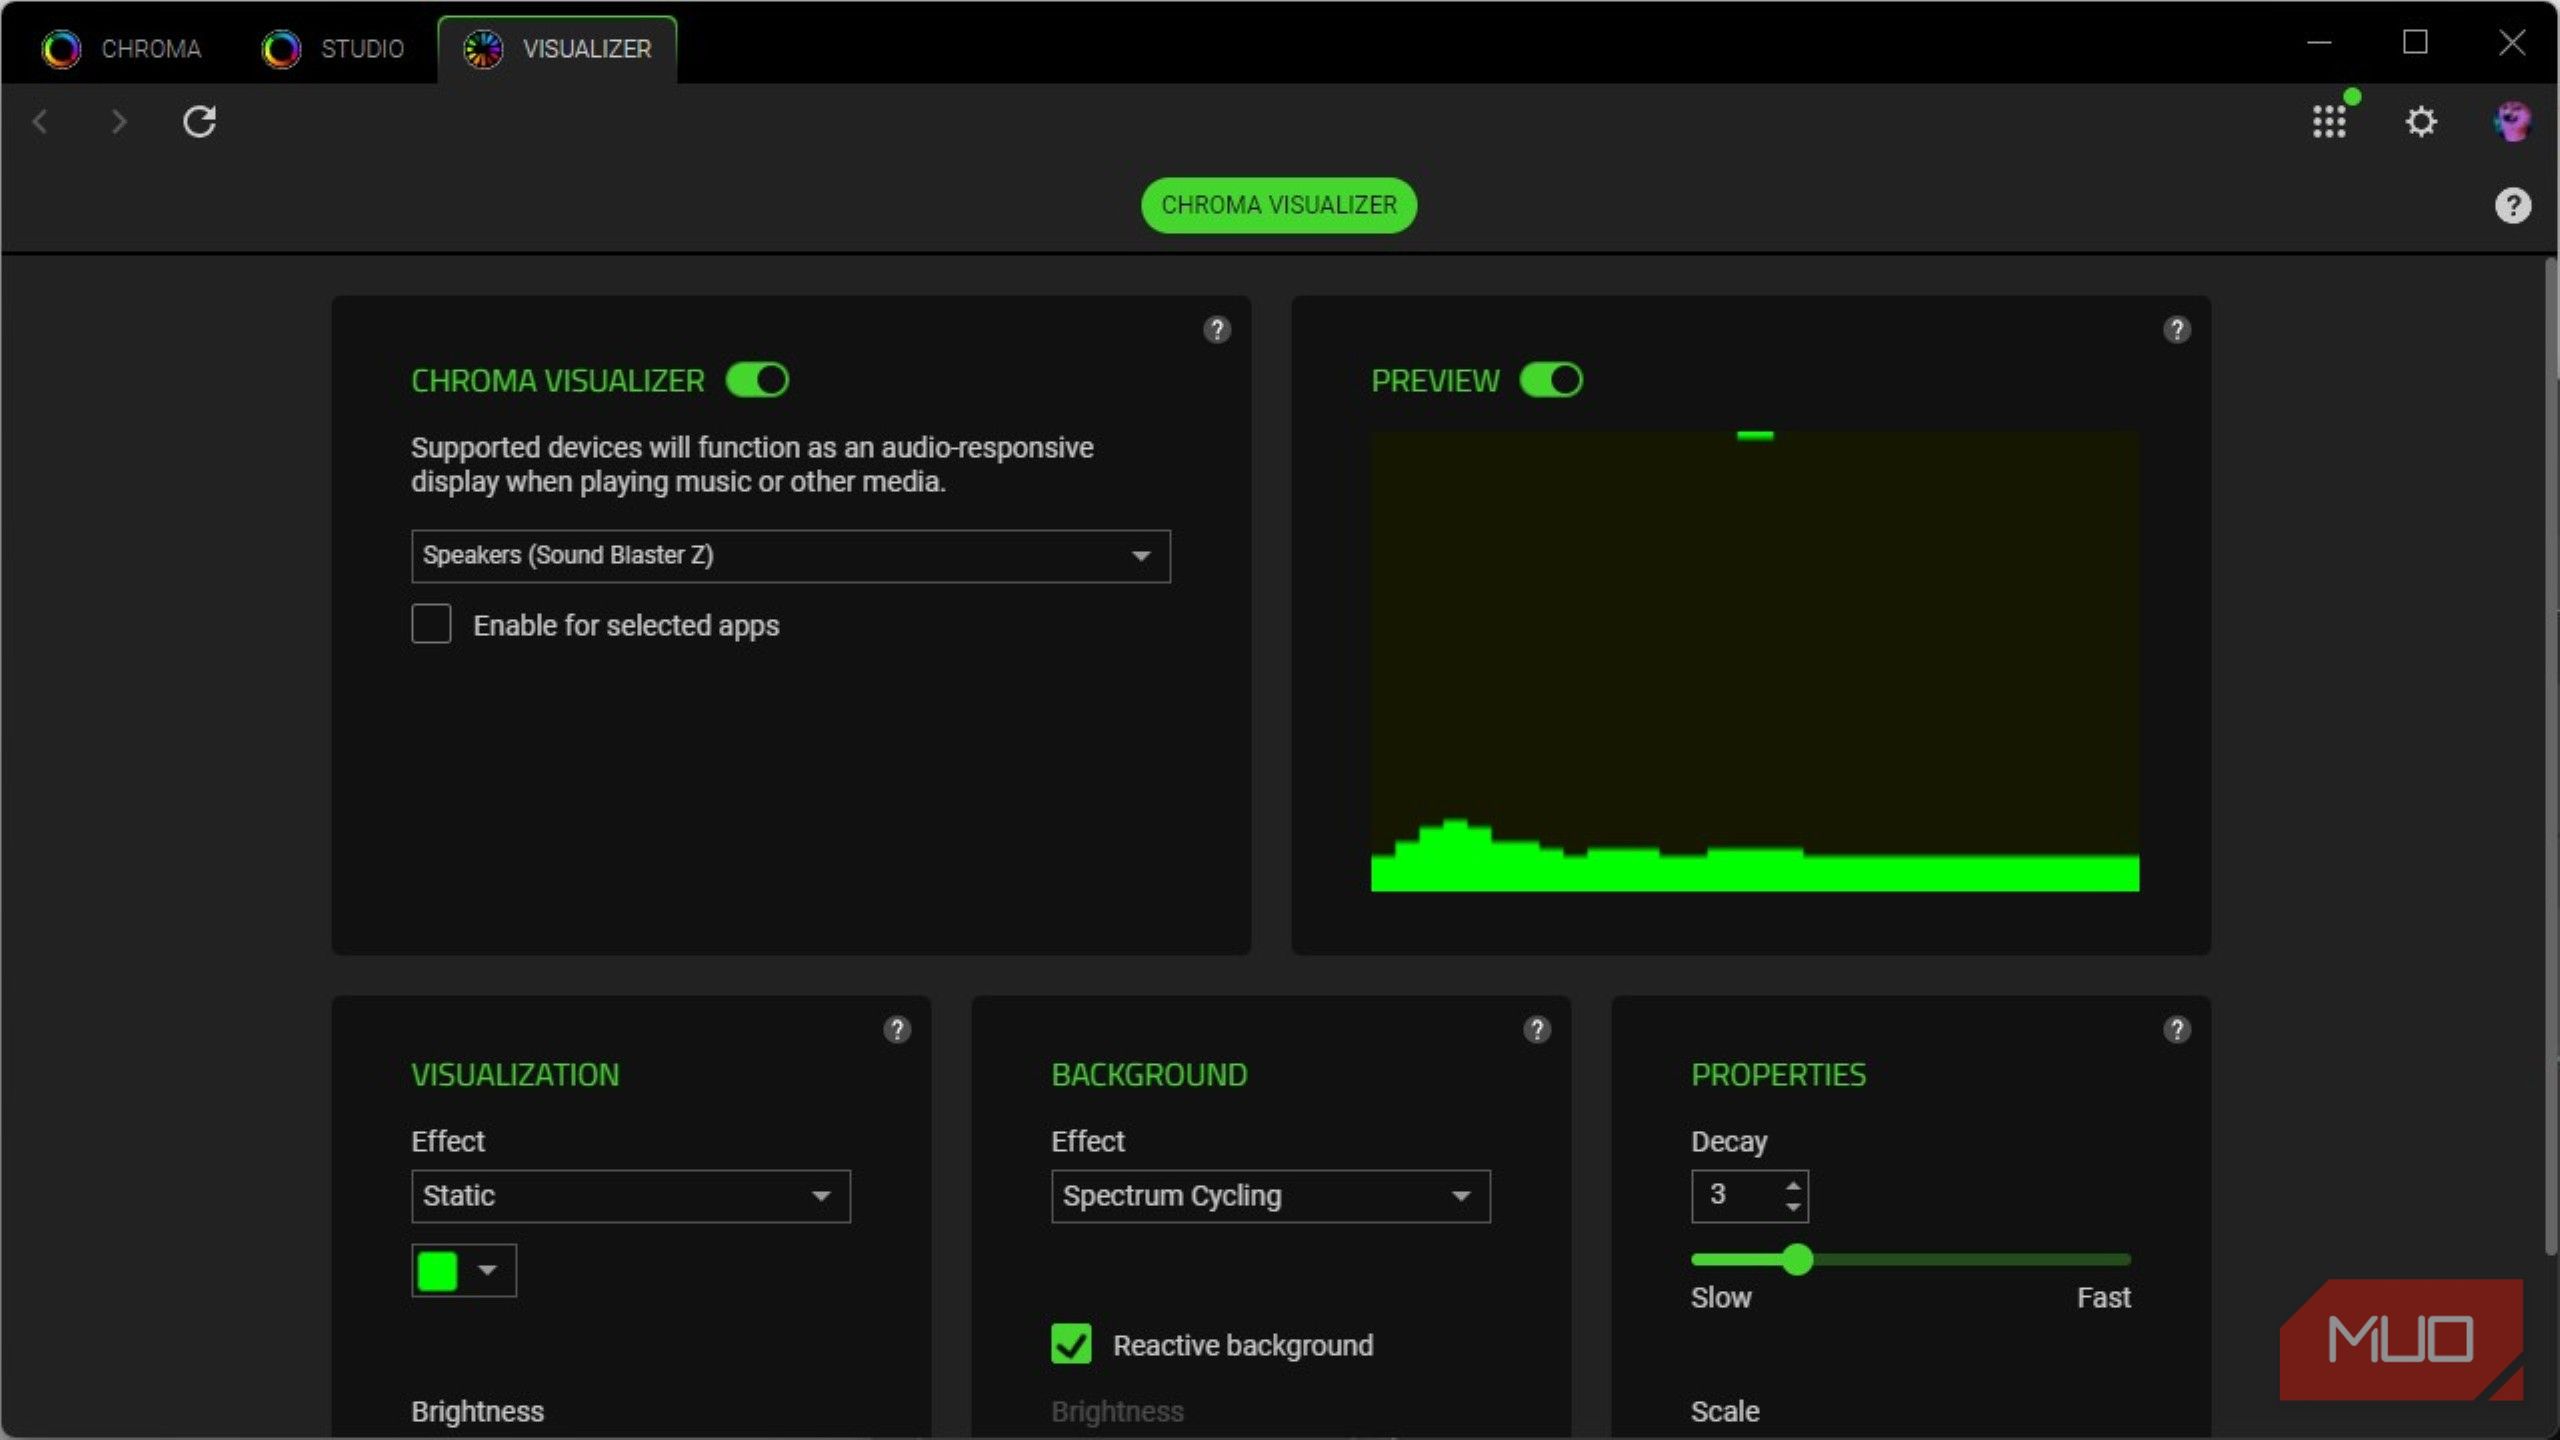Open help for the Visualization panel
The image size is (2560, 1440).
[x=897, y=1030]
